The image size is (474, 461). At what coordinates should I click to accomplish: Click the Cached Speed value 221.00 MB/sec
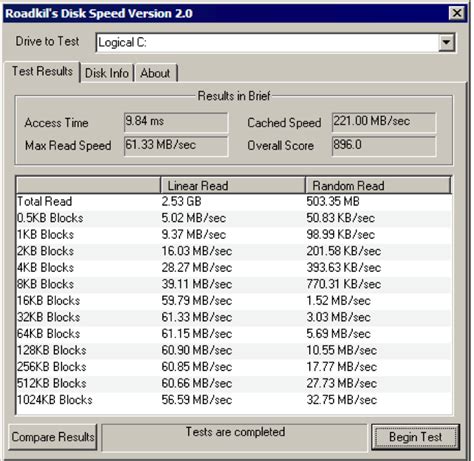coord(384,122)
